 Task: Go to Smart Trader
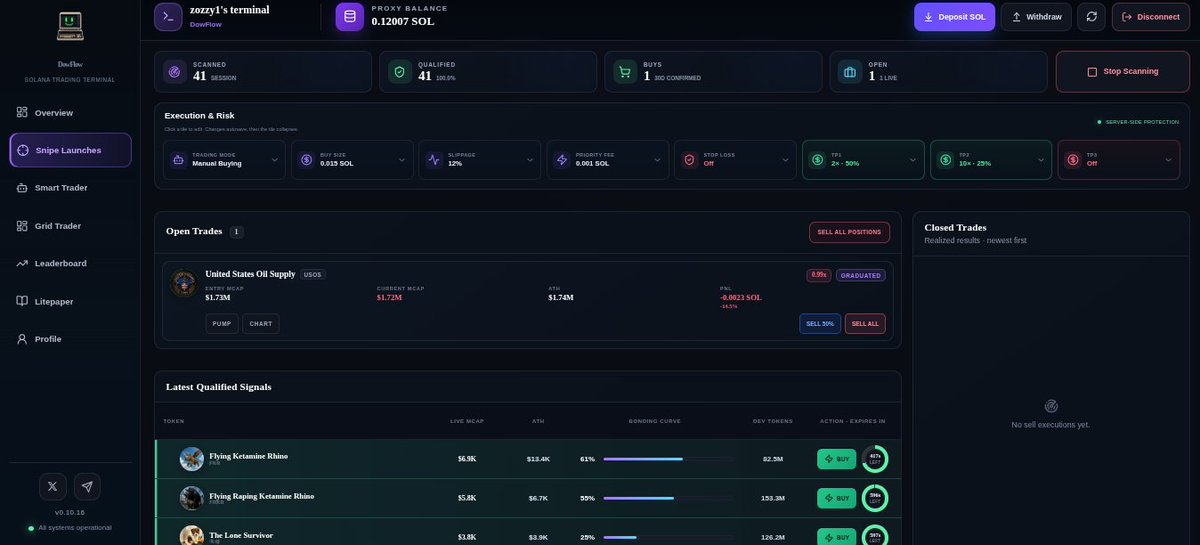(70, 188)
